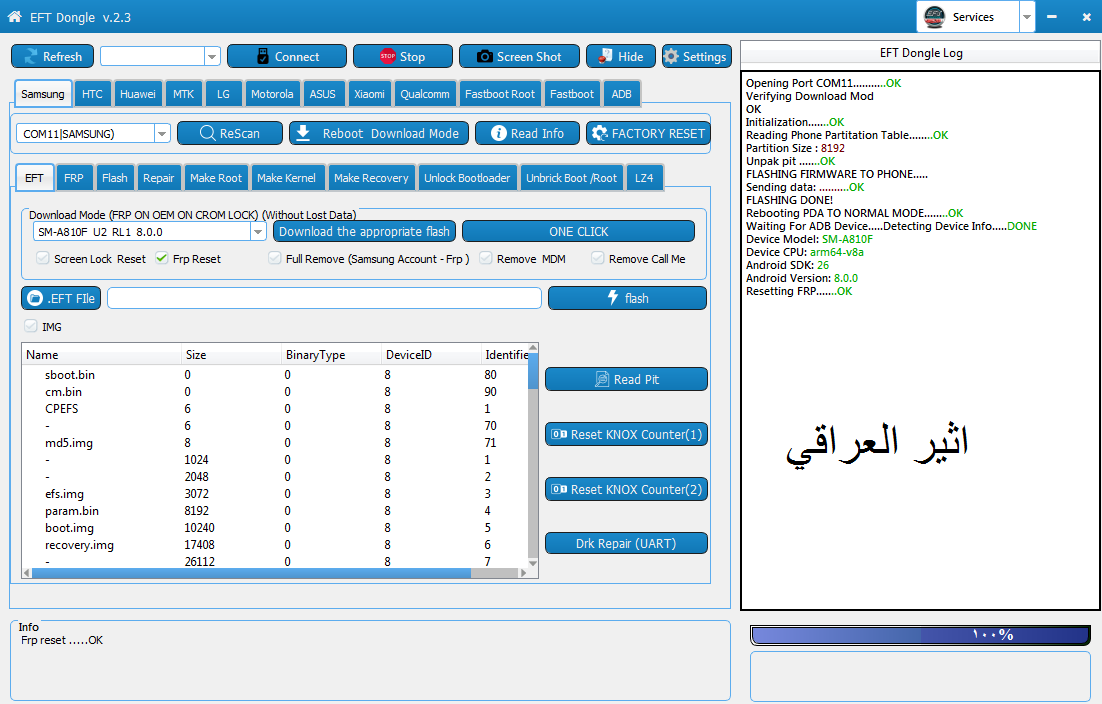
Task: Open the FRP sub-tab
Action: click(74, 178)
